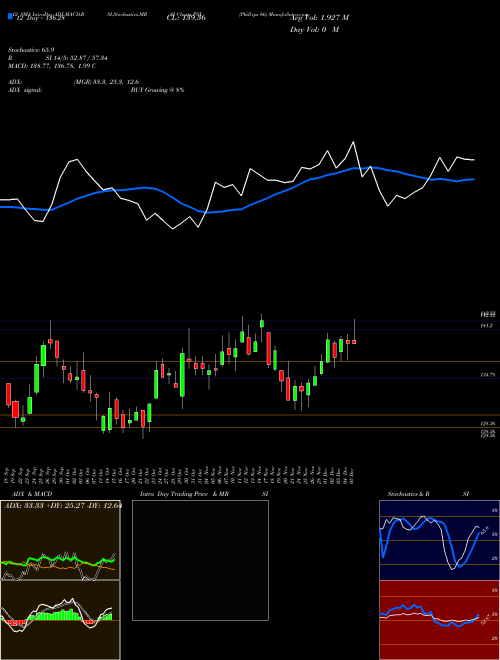Viewport: 500px width, 660px height.
Task: Select the 'Day Vol: 0 M' text
Action: pos(314,30)
